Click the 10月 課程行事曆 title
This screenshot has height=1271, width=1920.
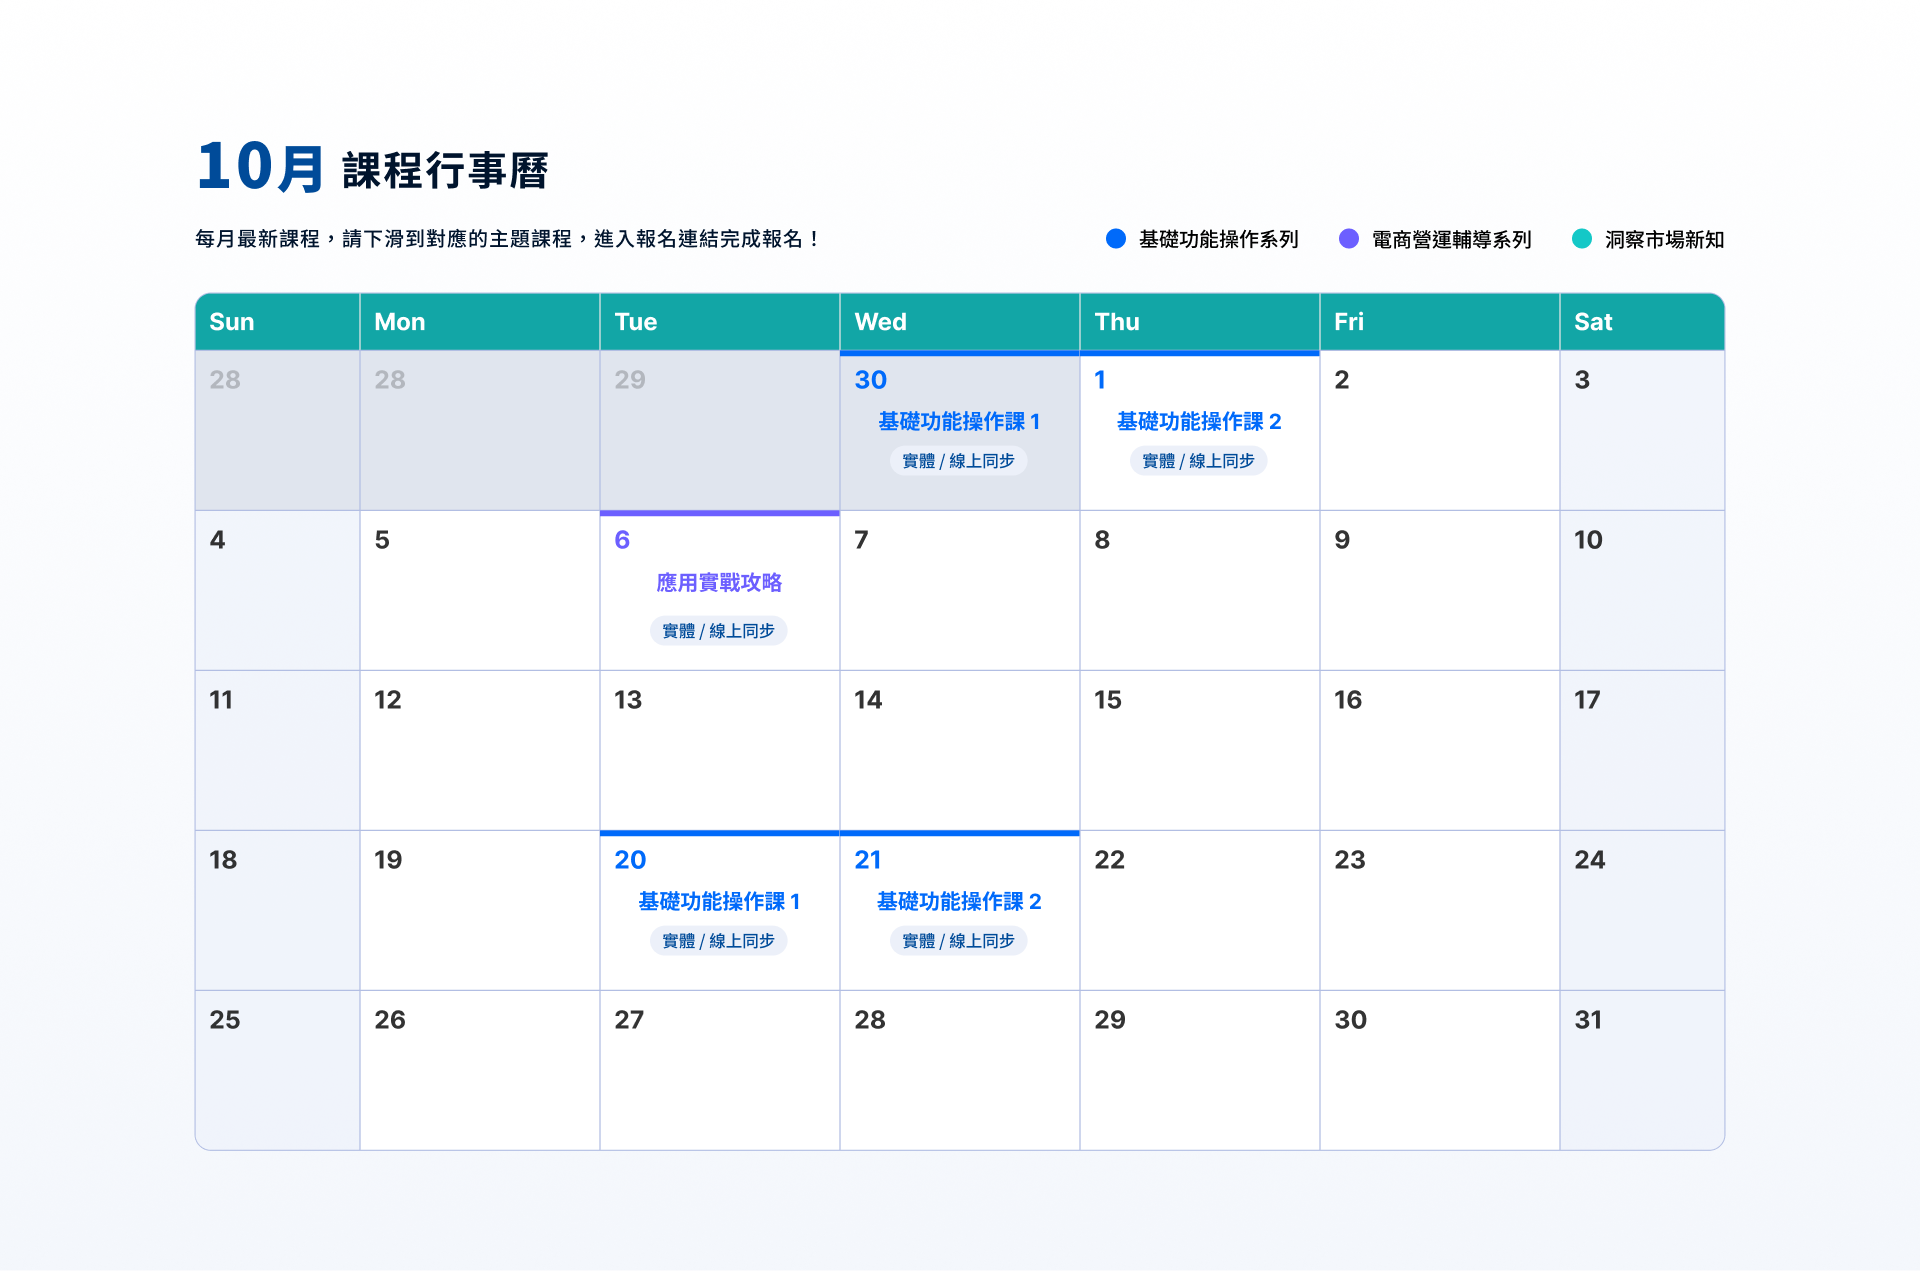click(372, 167)
